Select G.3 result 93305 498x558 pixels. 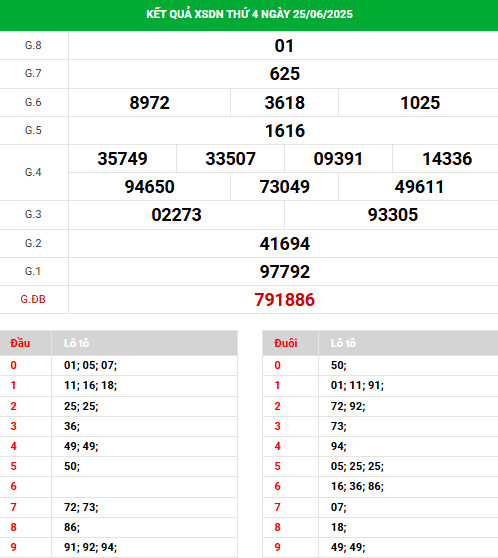[393, 215]
